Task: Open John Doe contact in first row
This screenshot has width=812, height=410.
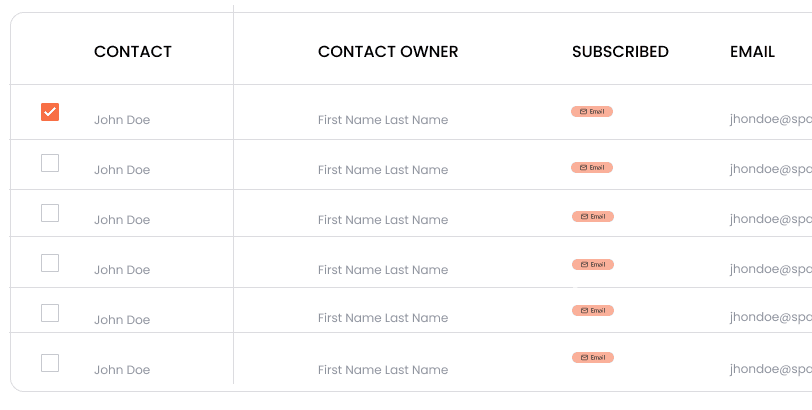Action: pyautogui.click(x=122, y=120)
